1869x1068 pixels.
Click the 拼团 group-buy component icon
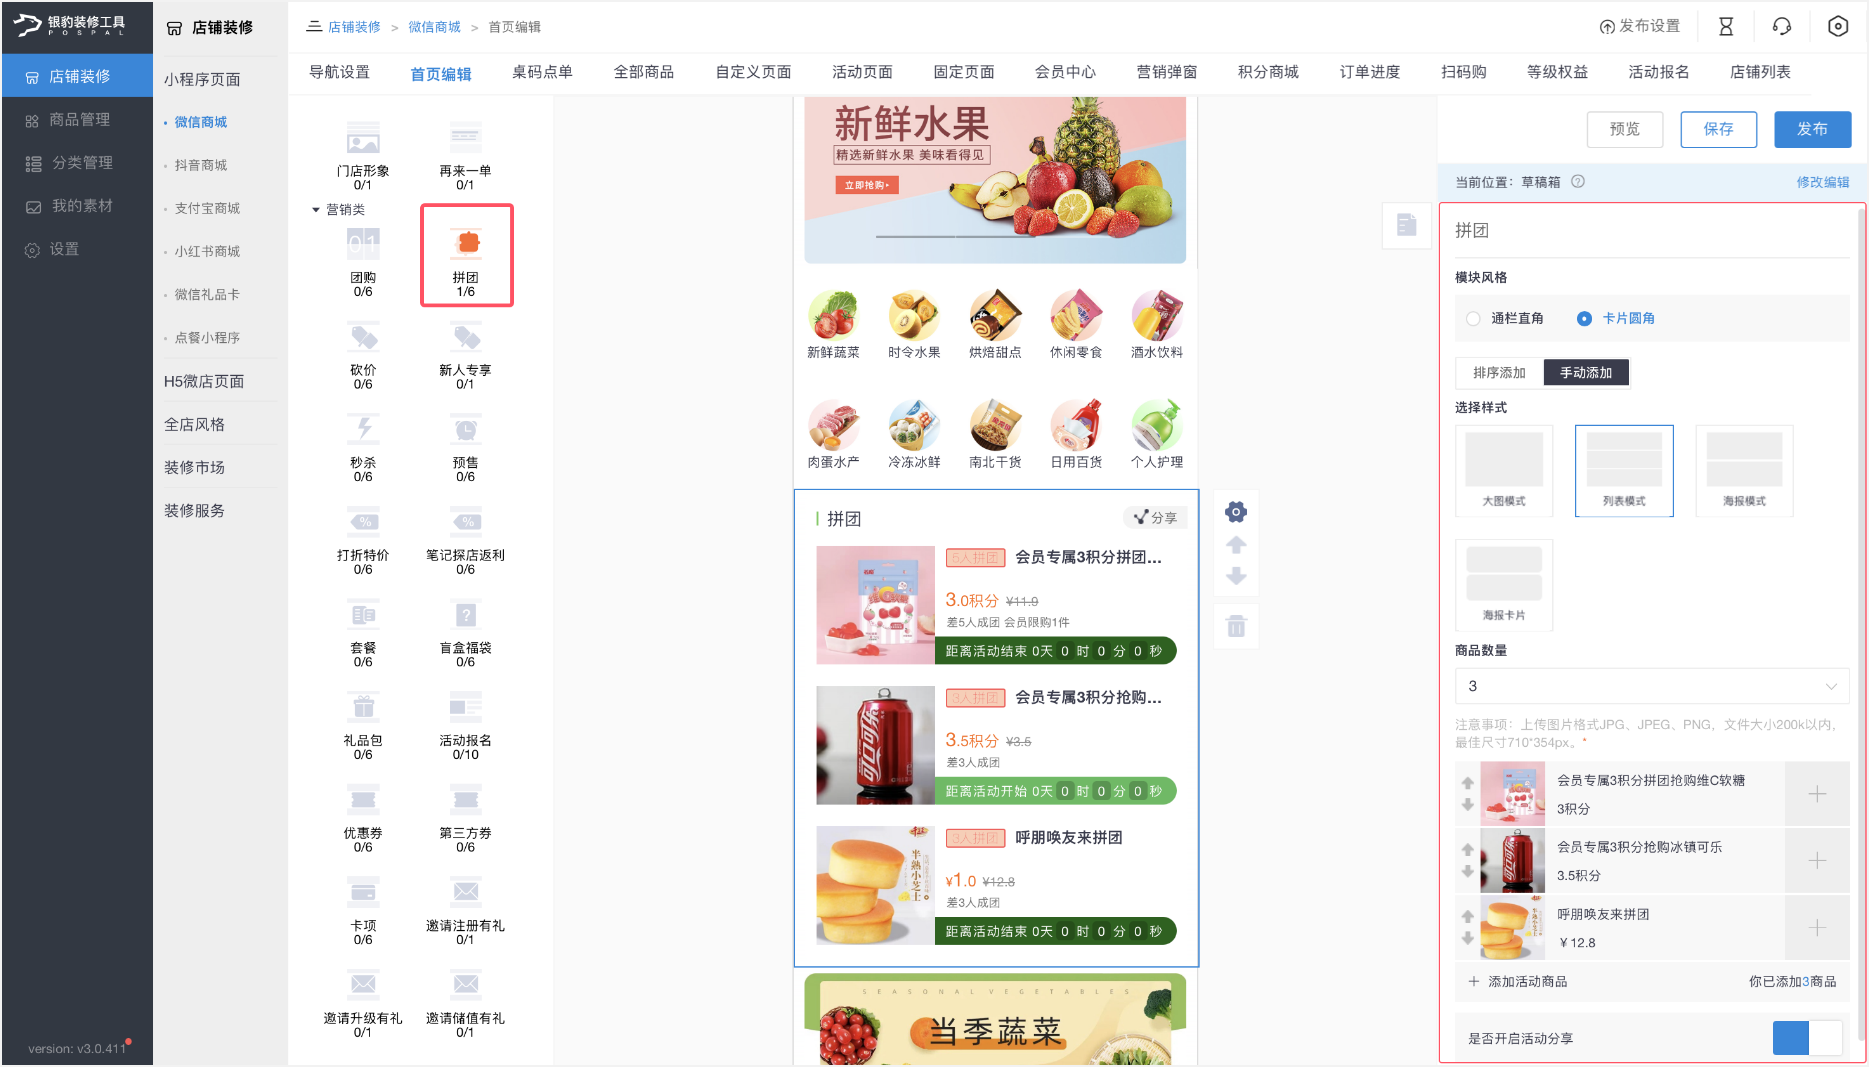[x=466, y=245]
